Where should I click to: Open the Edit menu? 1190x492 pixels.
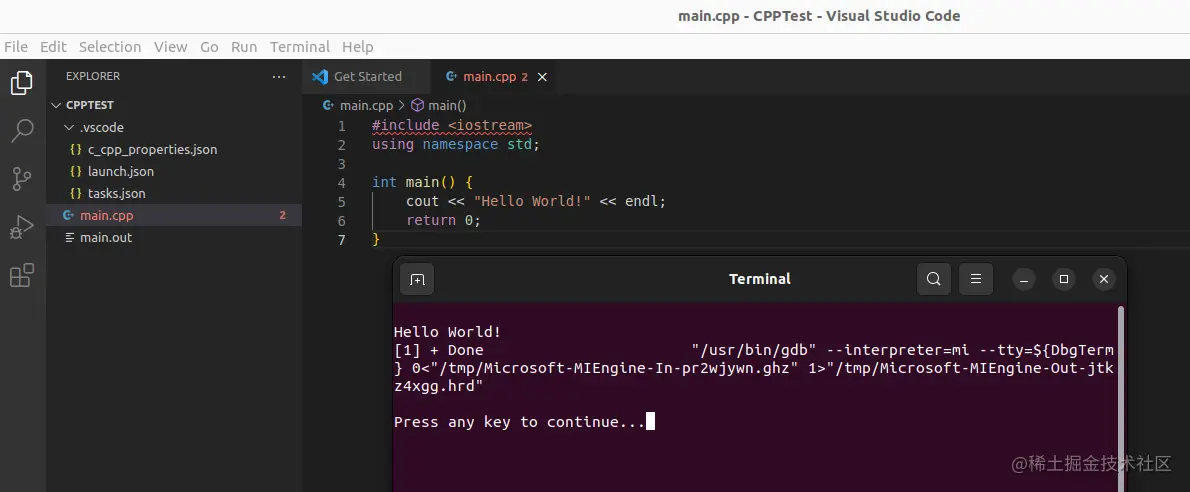[x=53, y=47]
